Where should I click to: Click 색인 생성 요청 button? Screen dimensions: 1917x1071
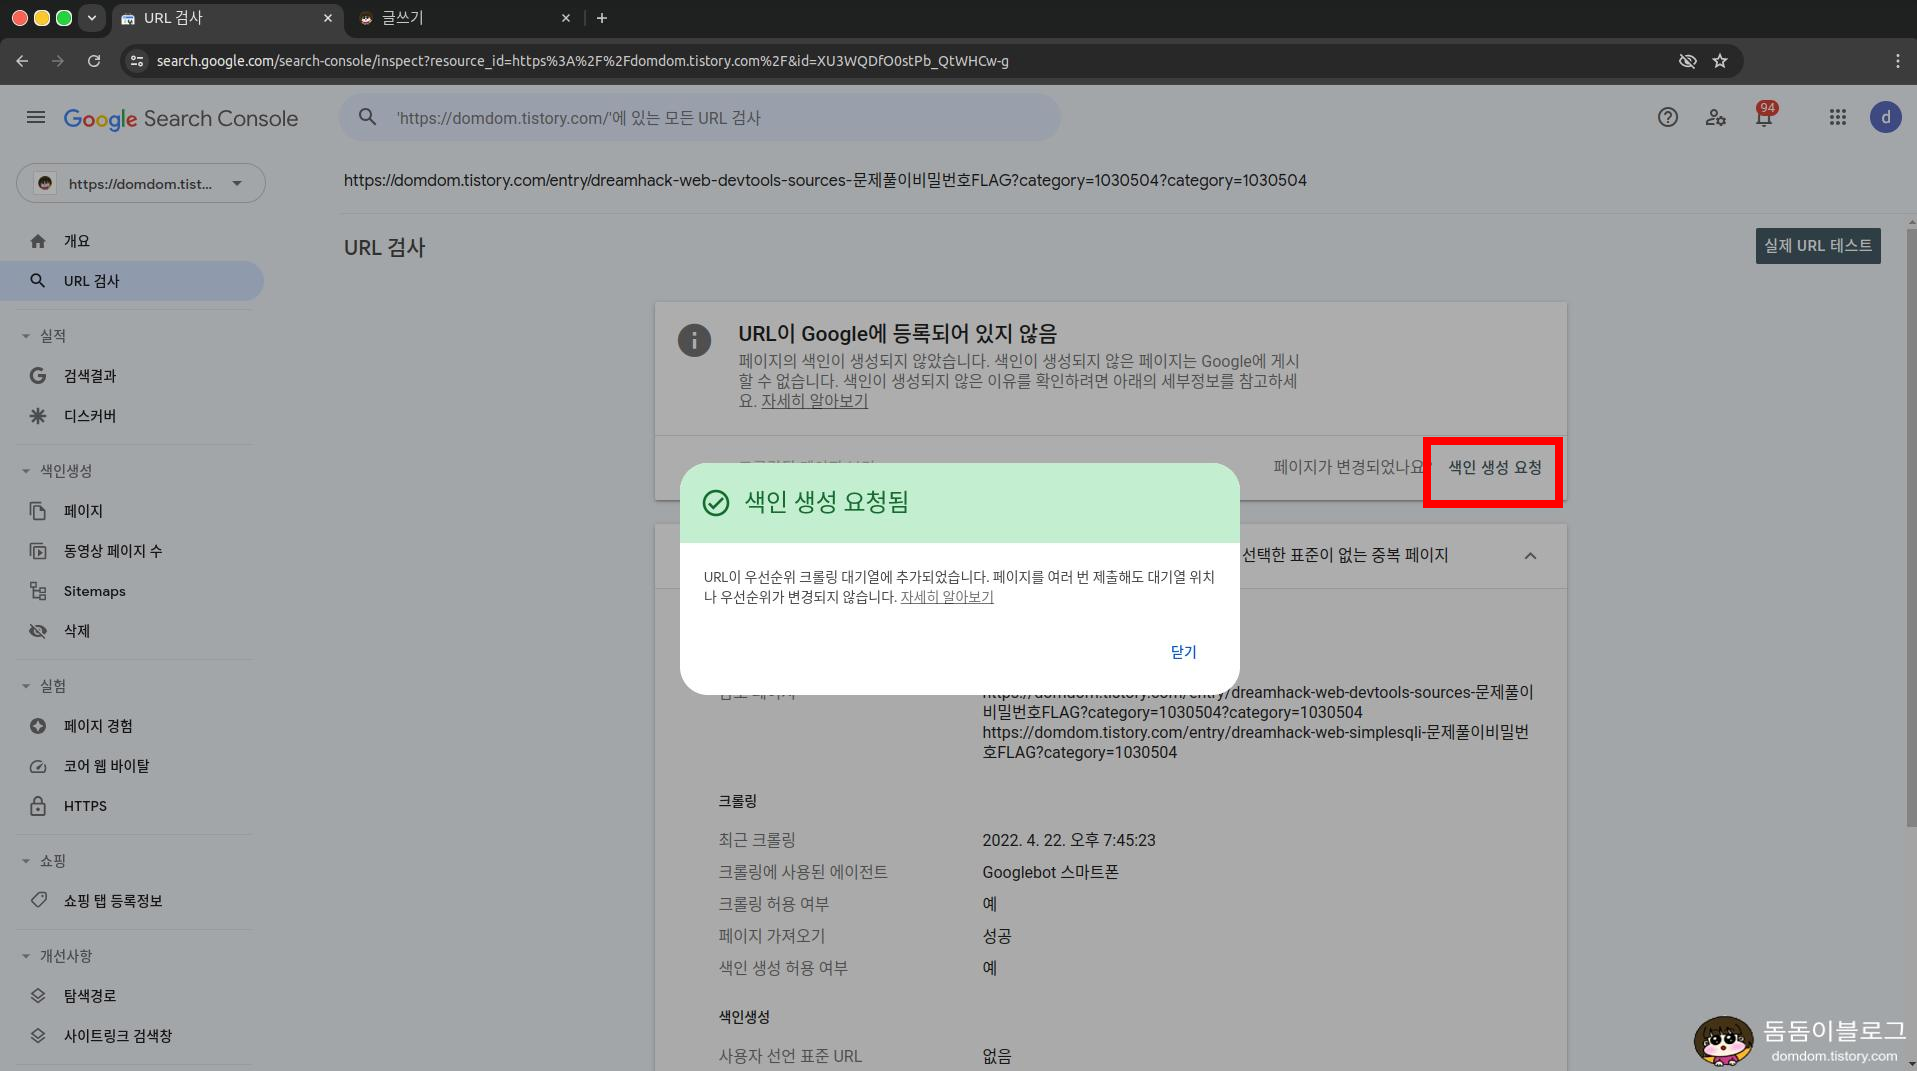pos(1494,468)
